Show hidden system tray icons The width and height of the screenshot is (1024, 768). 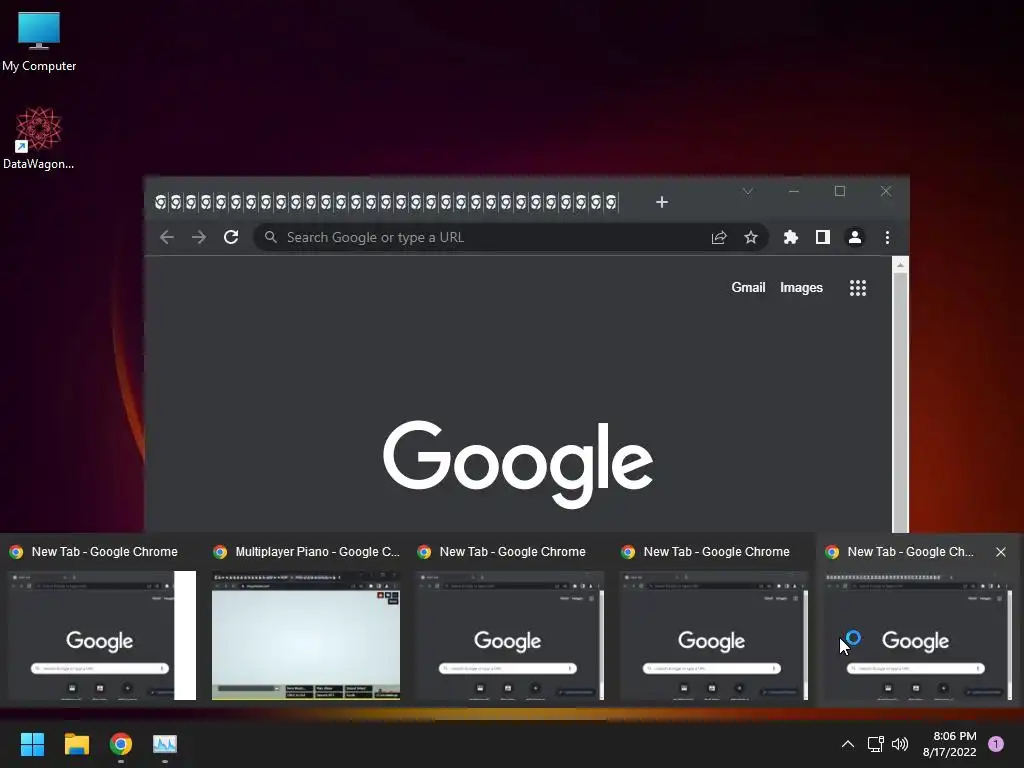(848, 744)
